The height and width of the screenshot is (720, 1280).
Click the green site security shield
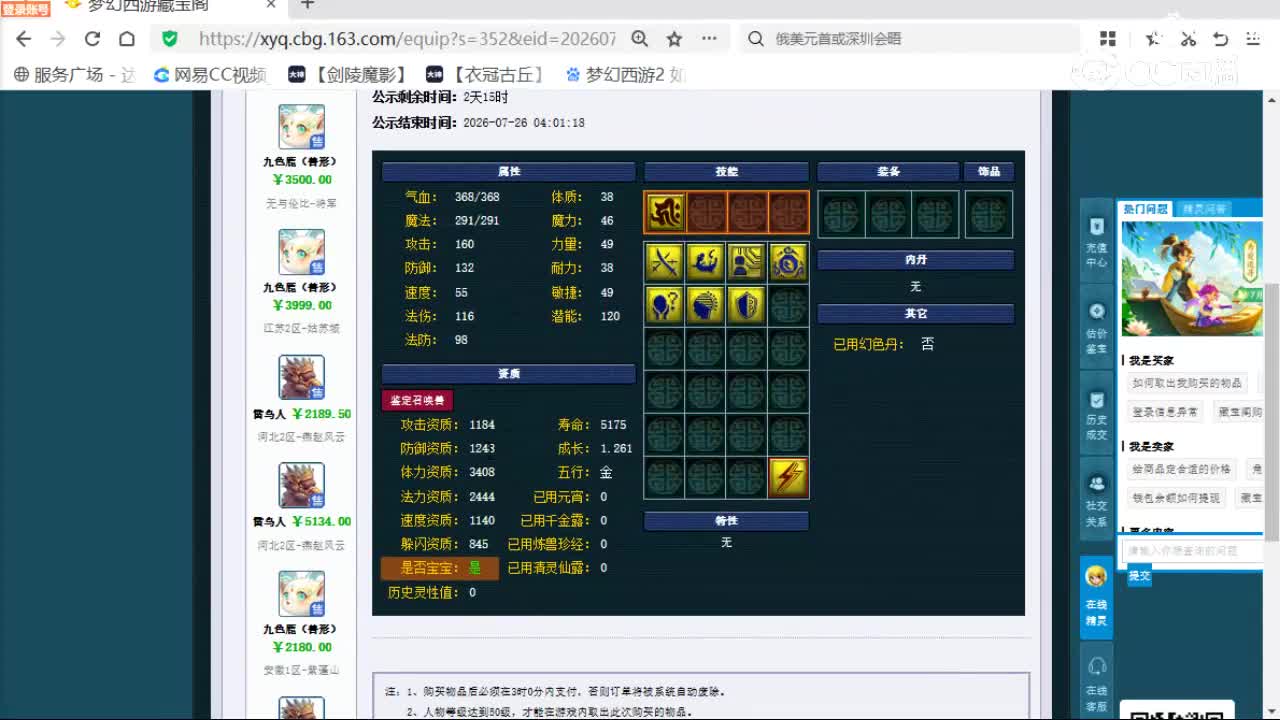[x=170, y=39]
